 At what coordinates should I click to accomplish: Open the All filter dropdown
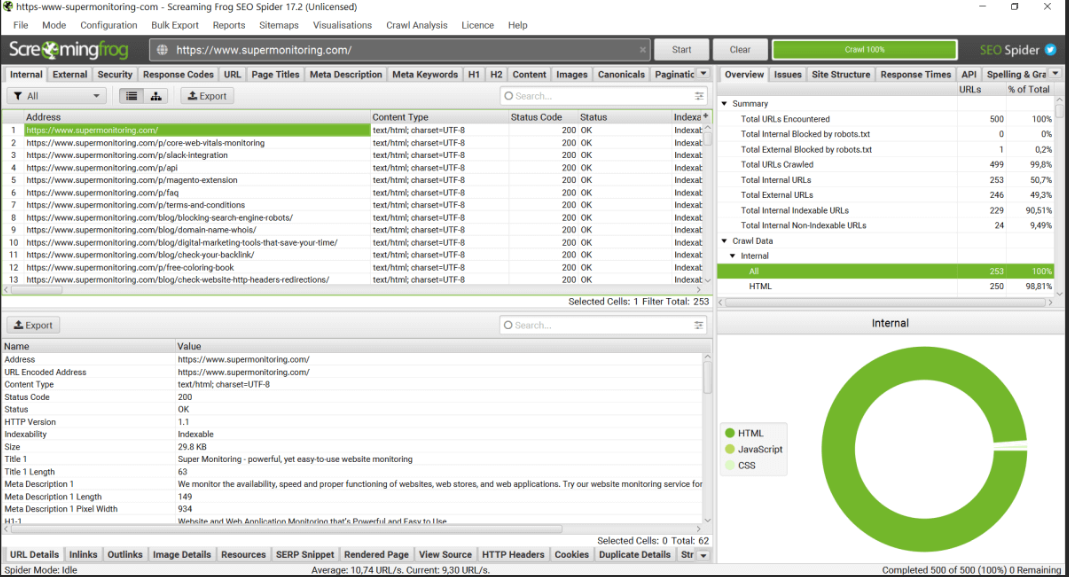(57, 96)
